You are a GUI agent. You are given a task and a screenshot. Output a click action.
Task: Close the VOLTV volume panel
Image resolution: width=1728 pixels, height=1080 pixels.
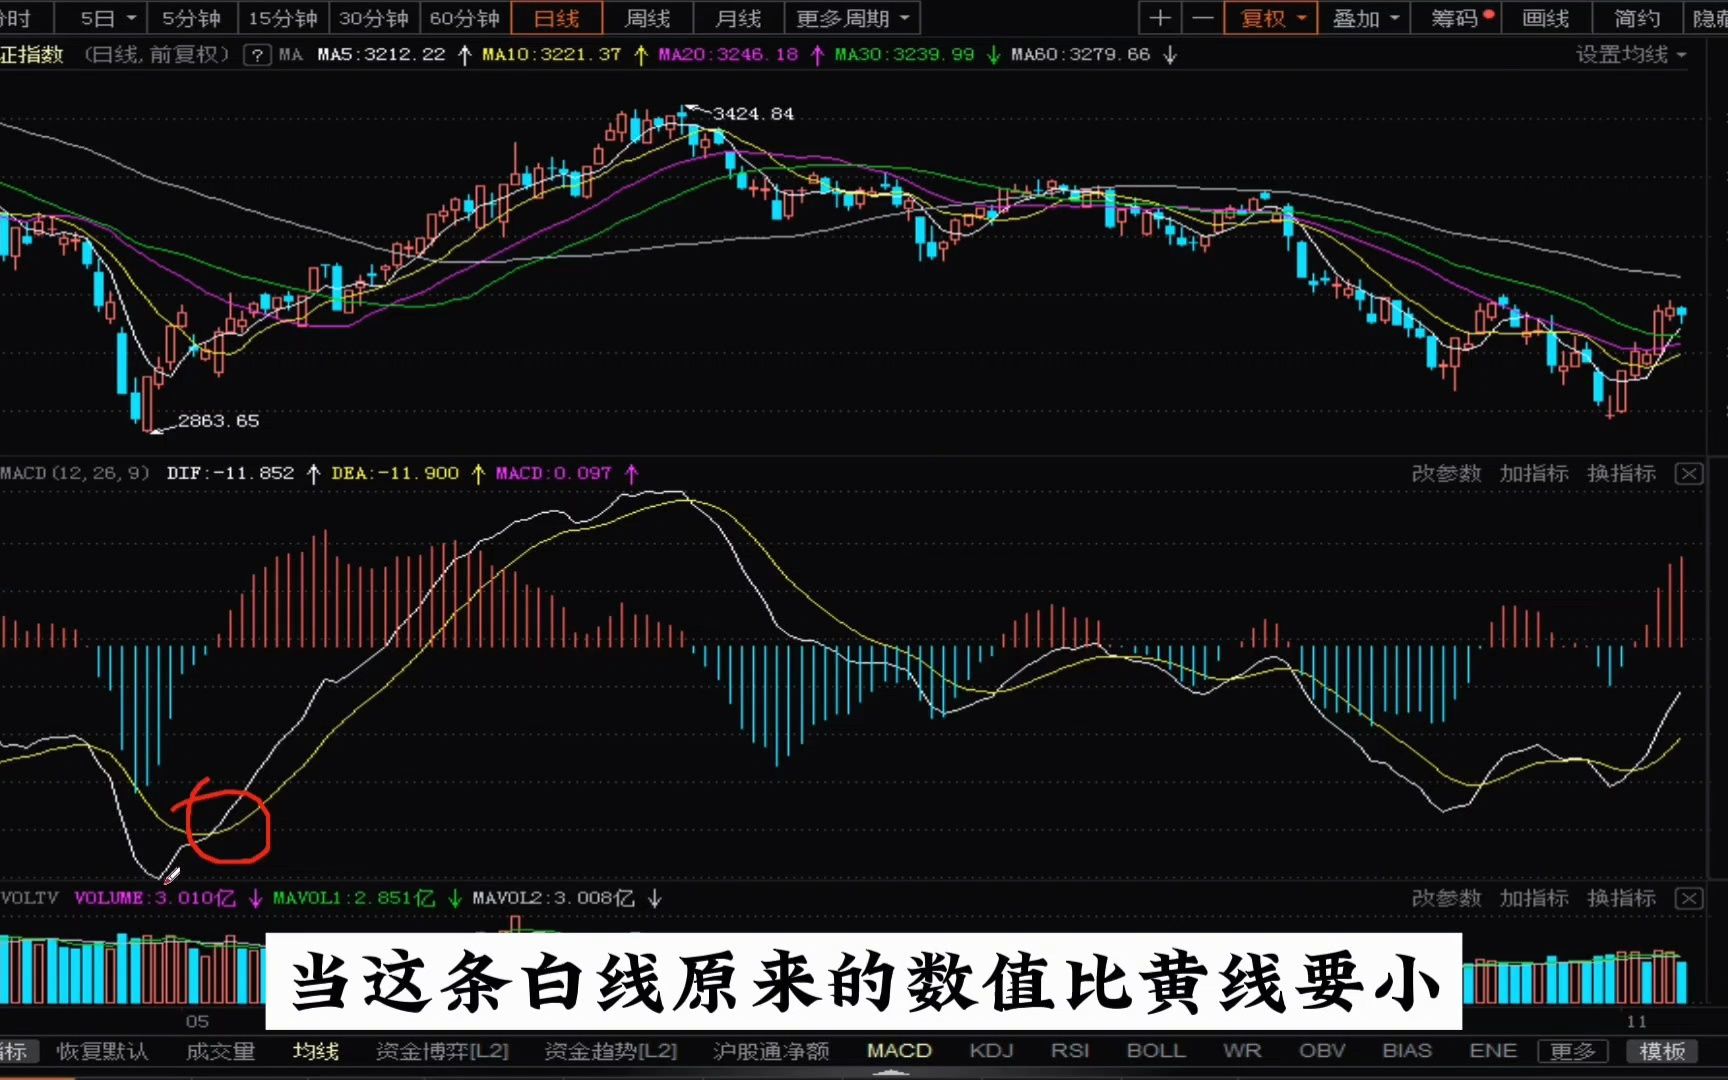click(1689, 898)
